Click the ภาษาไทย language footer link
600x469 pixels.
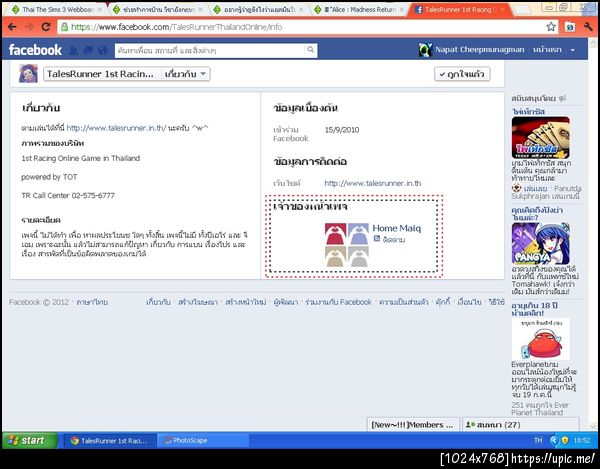92,302
